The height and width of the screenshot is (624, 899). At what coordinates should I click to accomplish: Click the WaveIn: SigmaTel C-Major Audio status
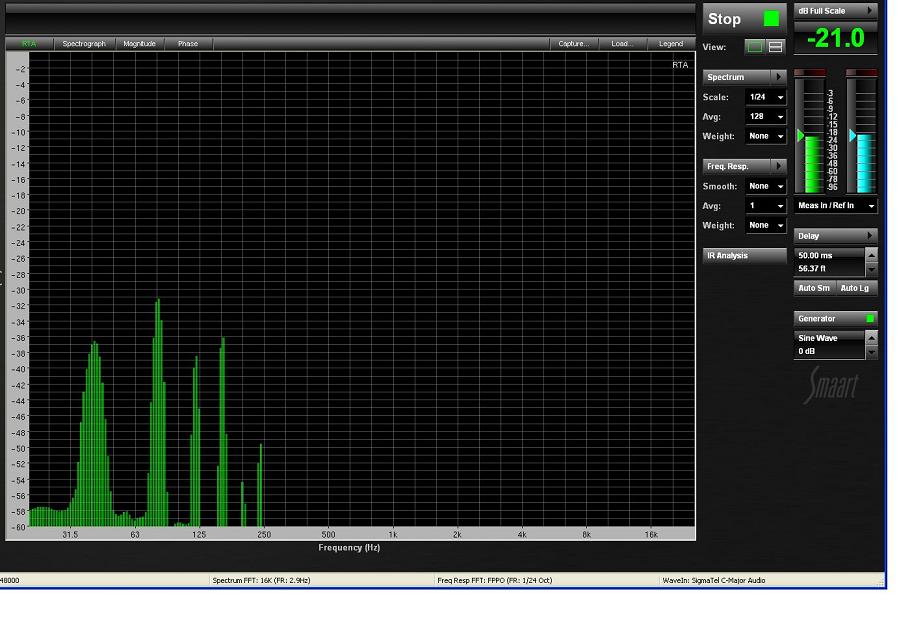(714, 580)
